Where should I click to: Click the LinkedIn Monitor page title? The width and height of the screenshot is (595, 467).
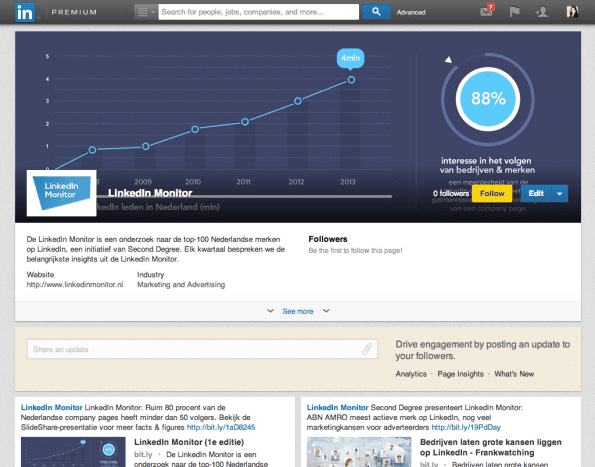click(x=150, y=193)
